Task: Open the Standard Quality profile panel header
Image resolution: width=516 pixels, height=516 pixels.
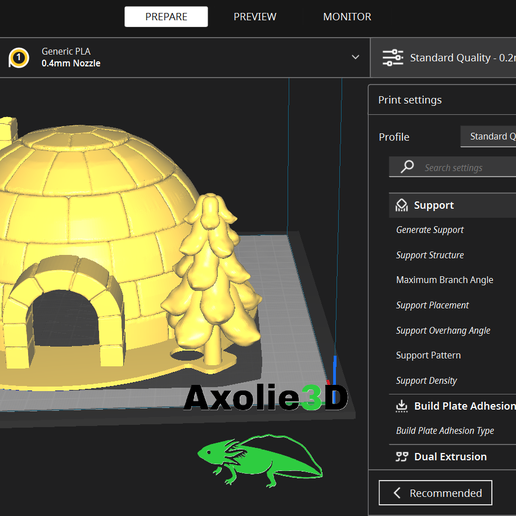Action: pos(443,58)
